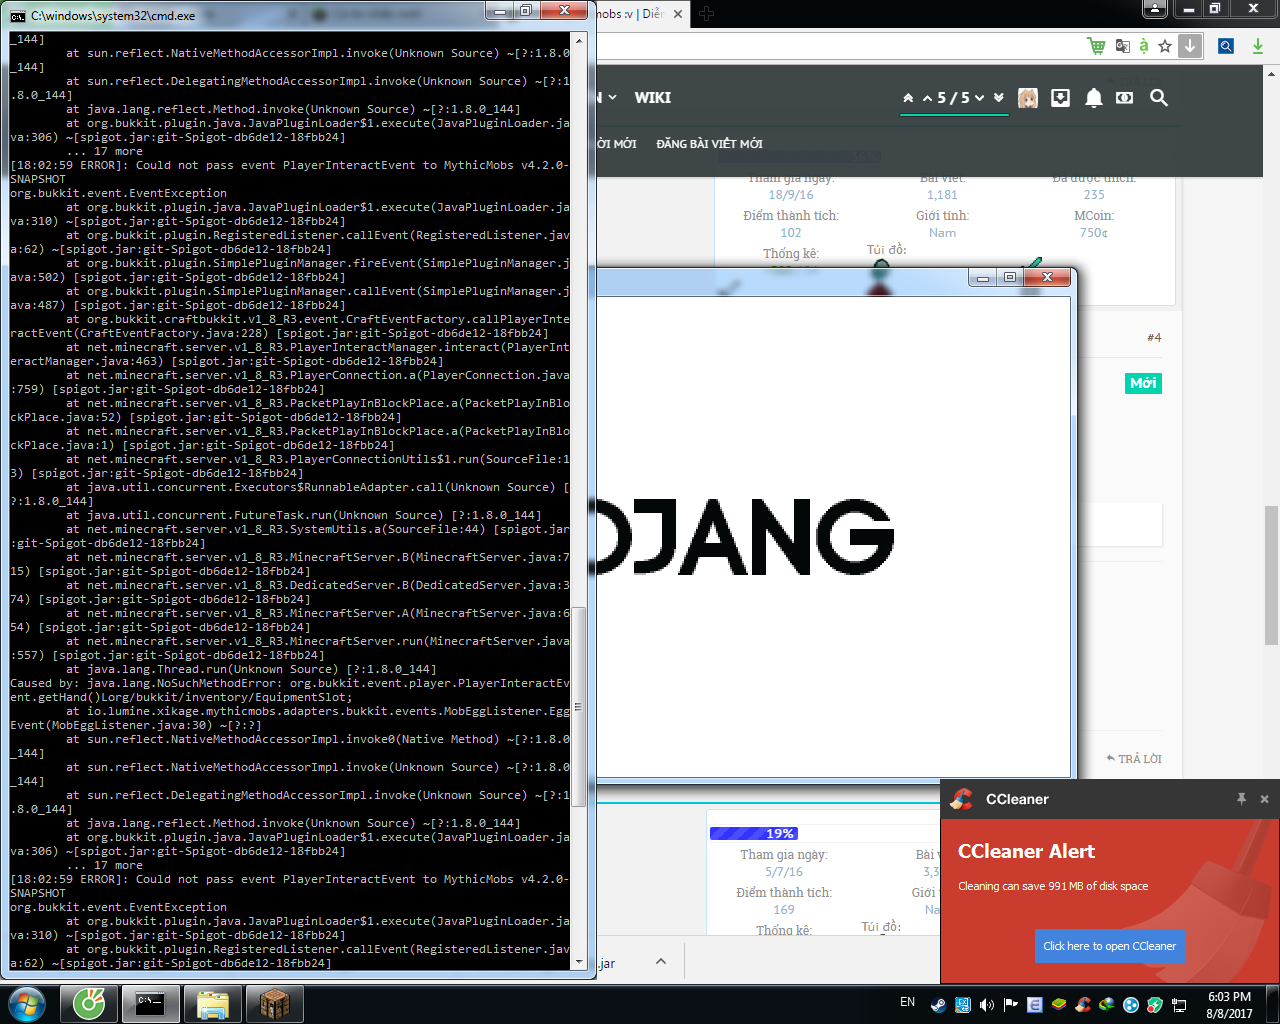Go to previous post with single up arrow
Viewport: 1280px width, 1024px height.
(927, 98)
